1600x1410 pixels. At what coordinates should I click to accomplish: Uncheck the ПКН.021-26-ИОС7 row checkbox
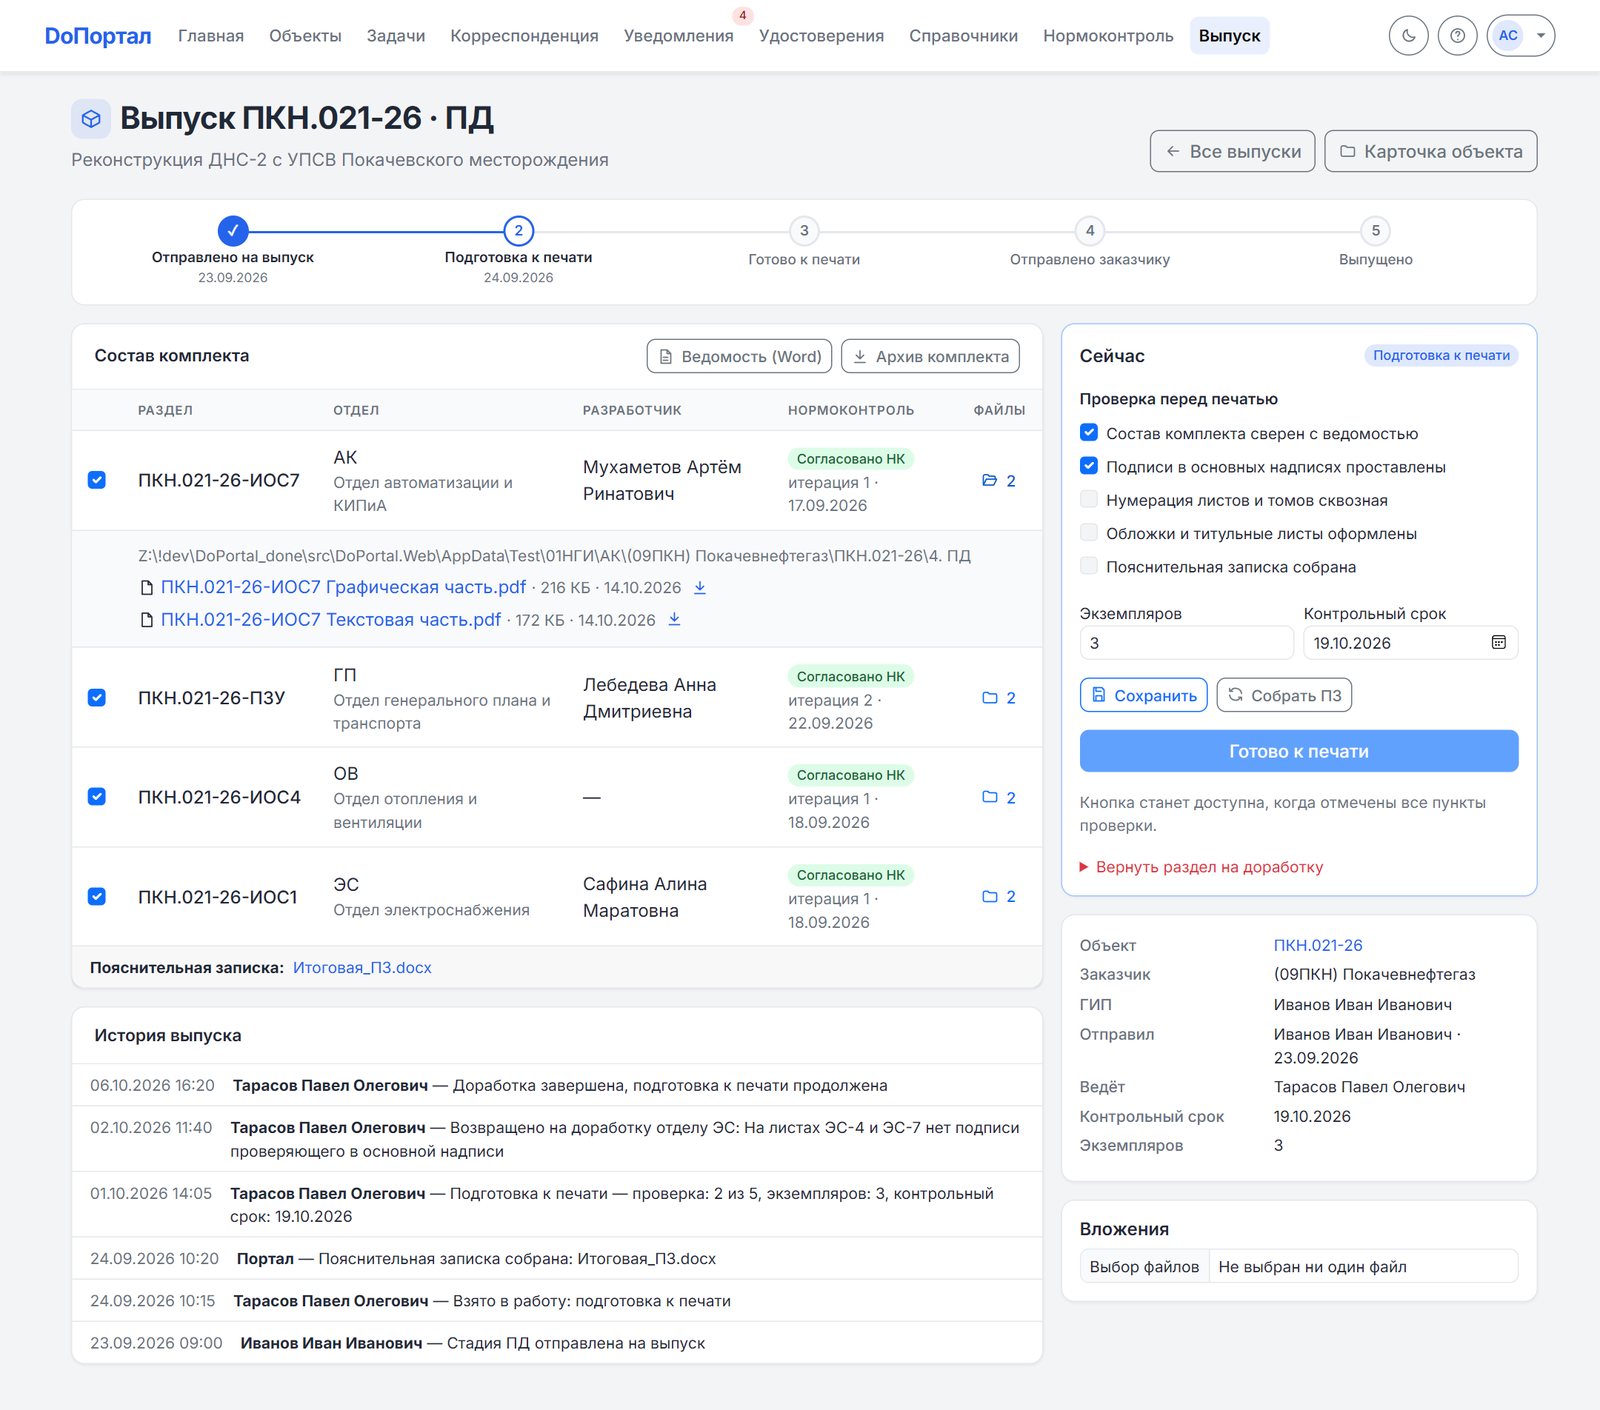(x=97, y=480)
